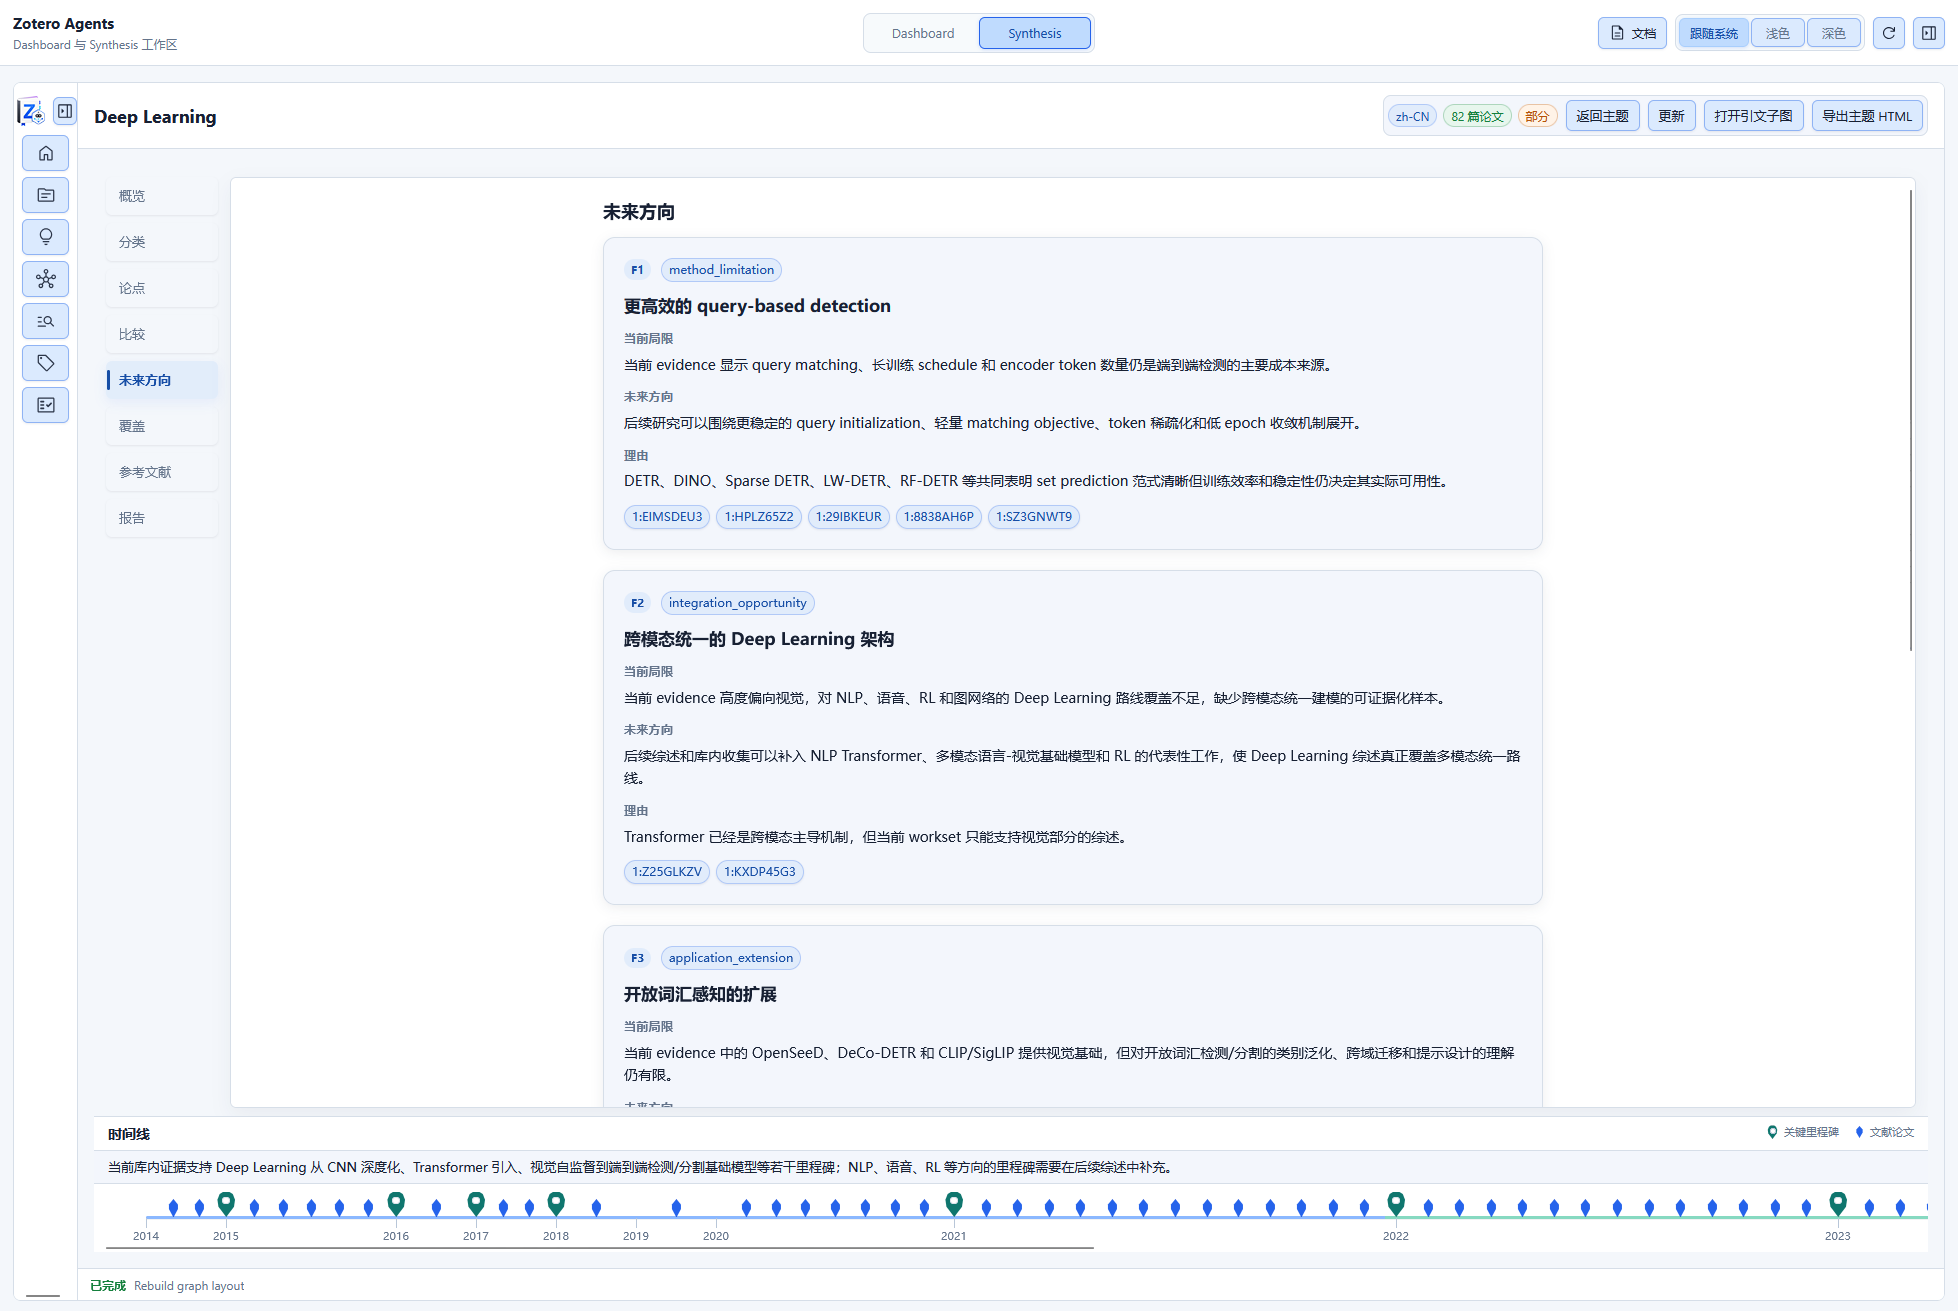This screenshot has height=1311, width=1958.
Task: Click the zh-CN language badge
Action: [x=1412, y=116]
